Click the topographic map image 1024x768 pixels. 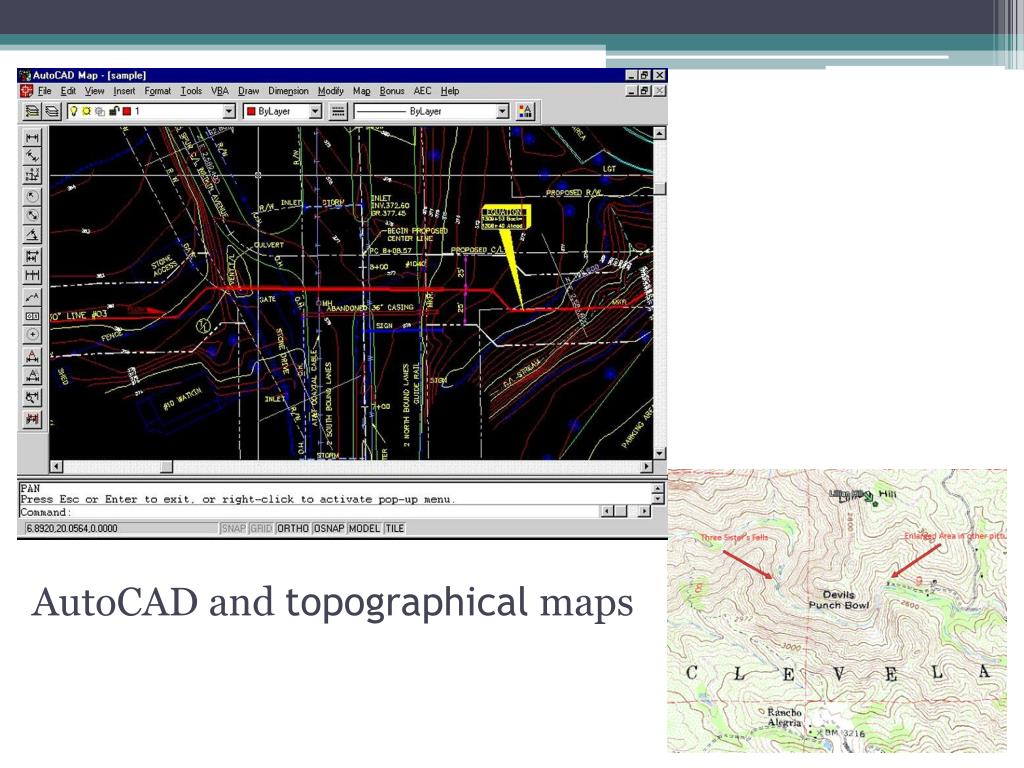tap(837, 611)
